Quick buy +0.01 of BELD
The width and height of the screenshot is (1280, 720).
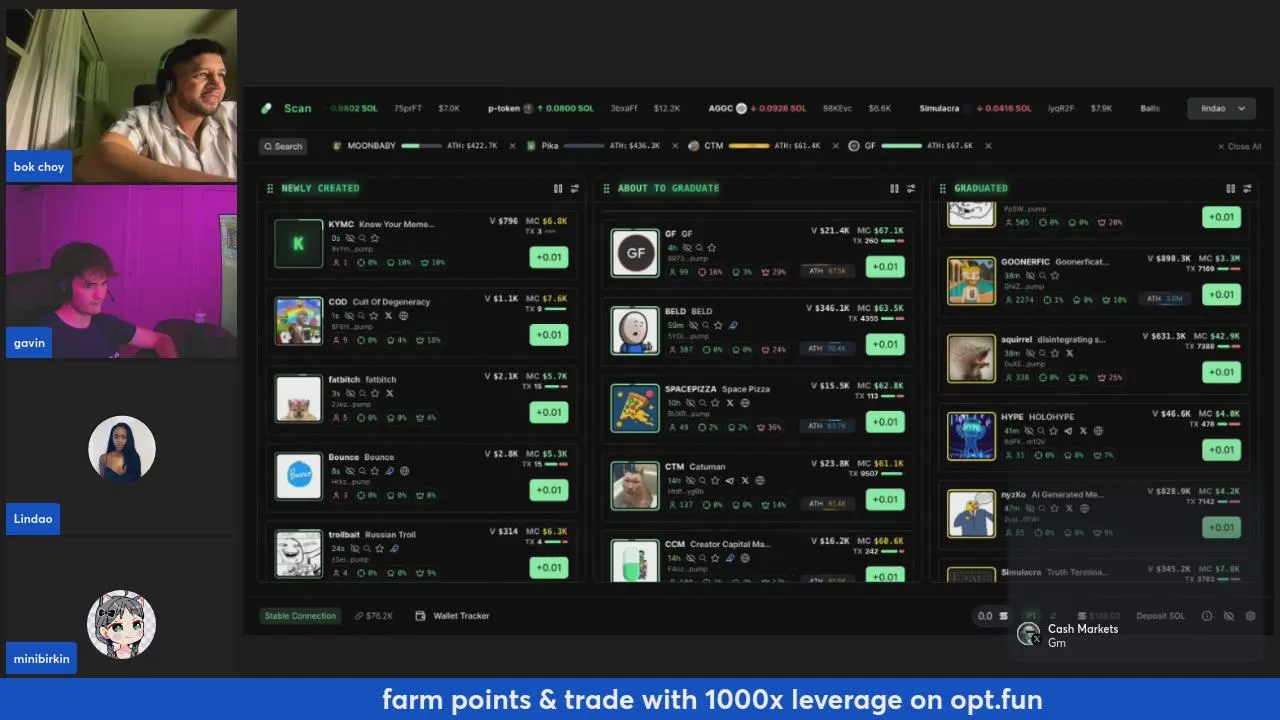(885, 344)
